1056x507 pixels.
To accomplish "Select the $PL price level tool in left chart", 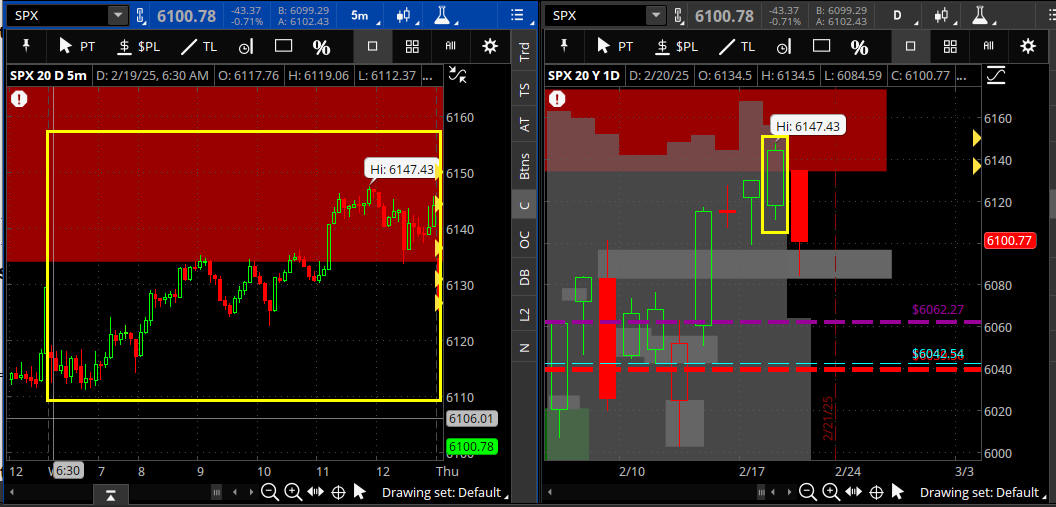I will pyautogui.click(x=139, y=46).
